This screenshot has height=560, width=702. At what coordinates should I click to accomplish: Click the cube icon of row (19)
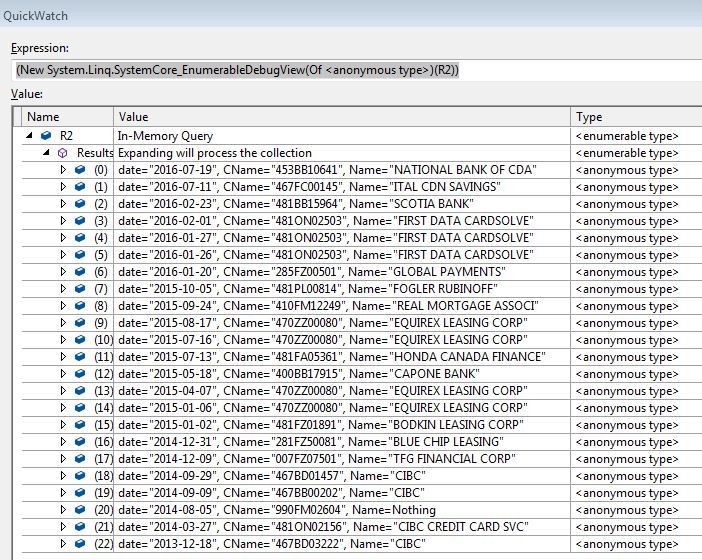tap(80, 492)
